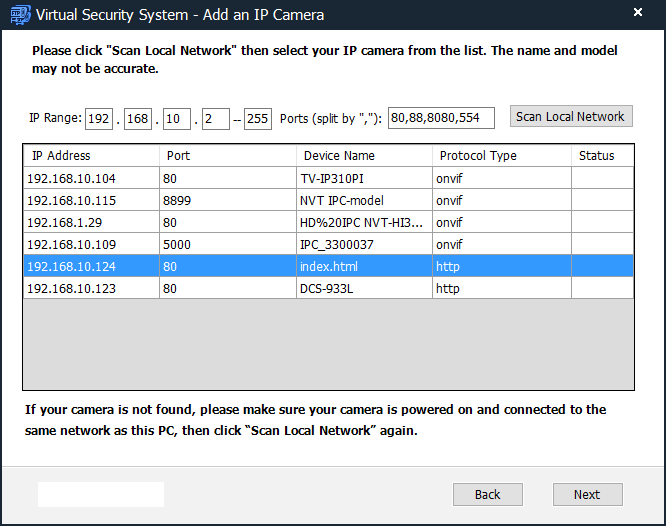Close the Add an IP Camera dialog
666x526 pixels.
(x=638, y=14)
